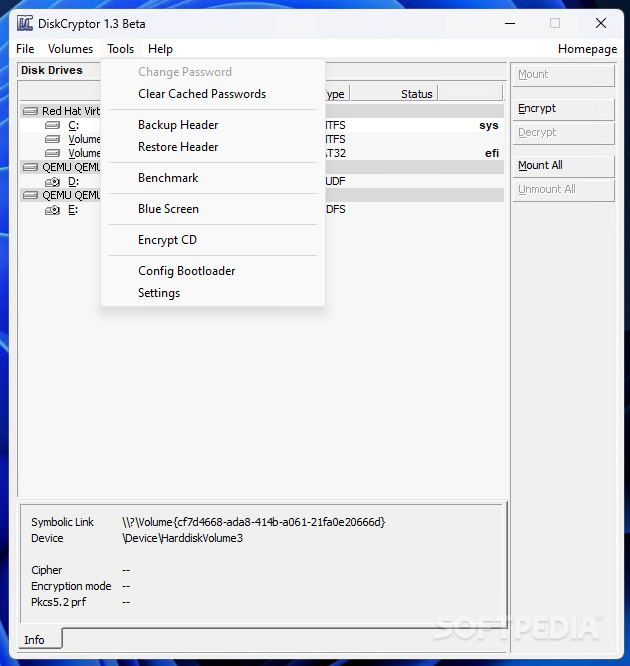Click the Symbolic Link volume GUID value
Viewport: 630px width, 666px height.
(254, 522)
